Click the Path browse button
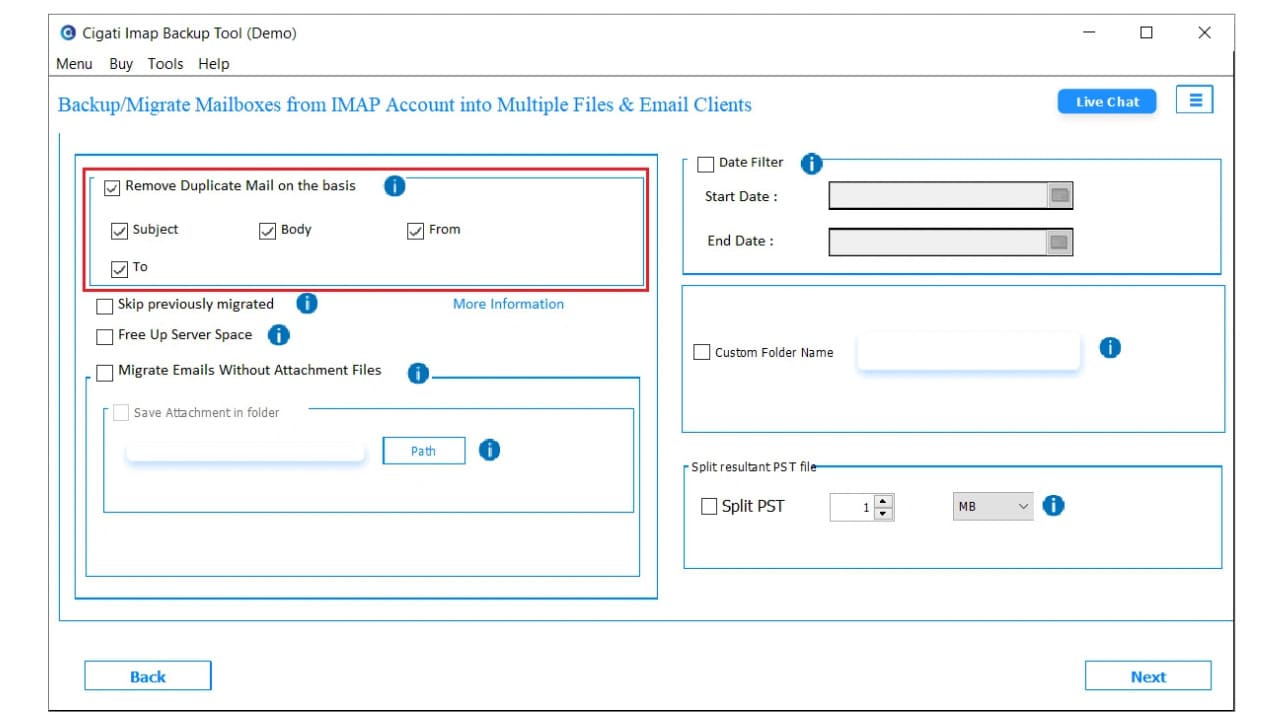The width and height of the screenshot is (1280, 720). pyautogui.click(x=424, y=451)
